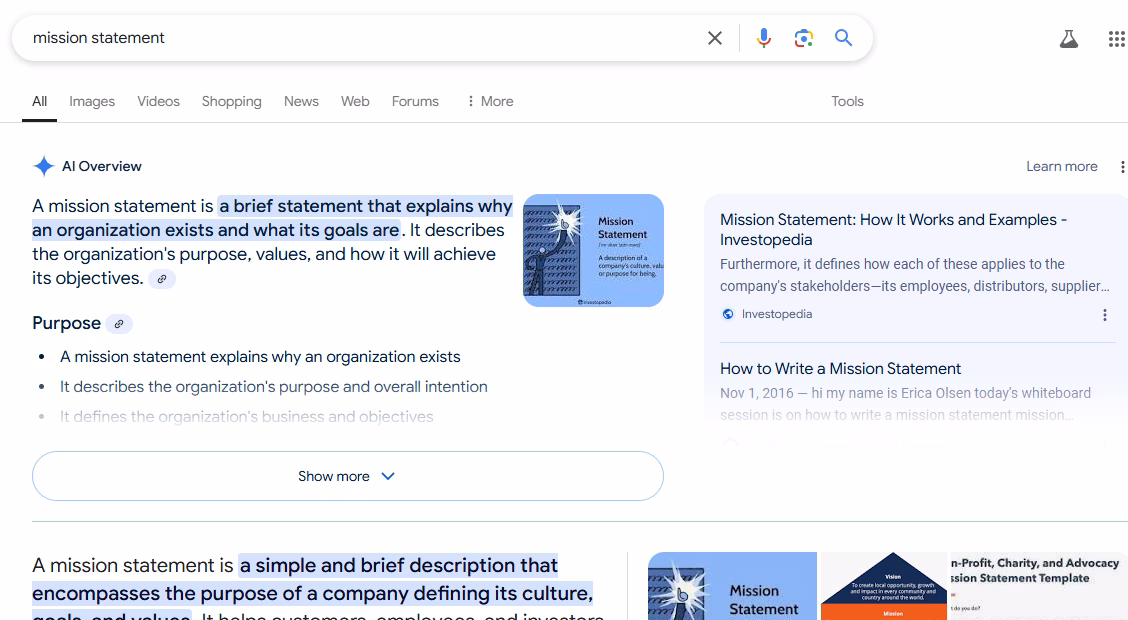This screenshot has height=620, width=1128.
Task: Switch to the All tab
Action: click(x=40, y=101)
